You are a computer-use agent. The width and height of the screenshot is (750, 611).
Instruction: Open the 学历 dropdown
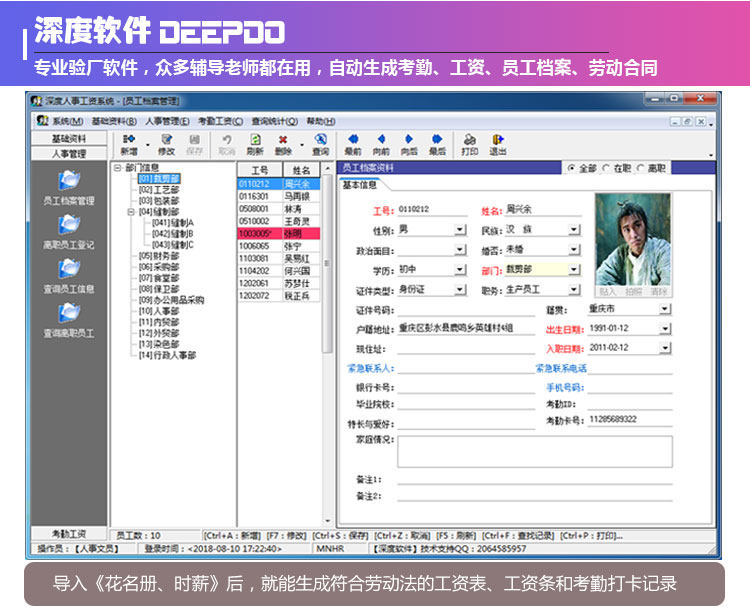(460, 270)
